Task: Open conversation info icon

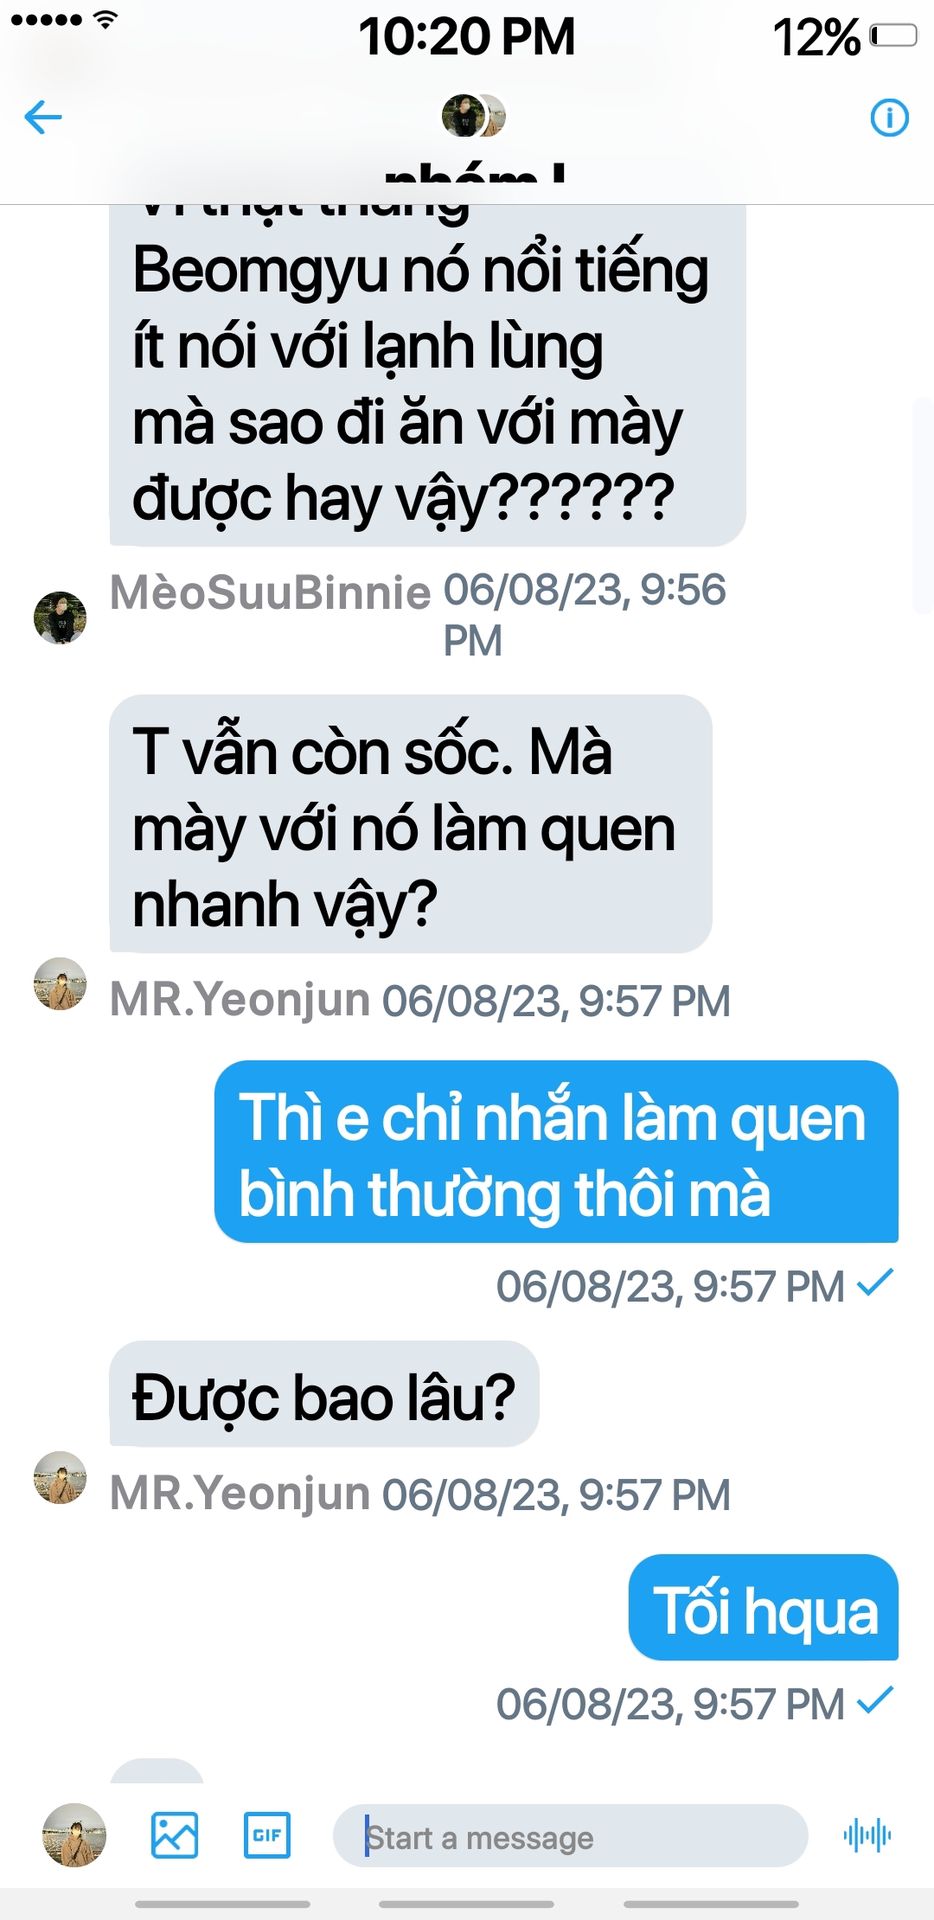Action: pos(889,117)
